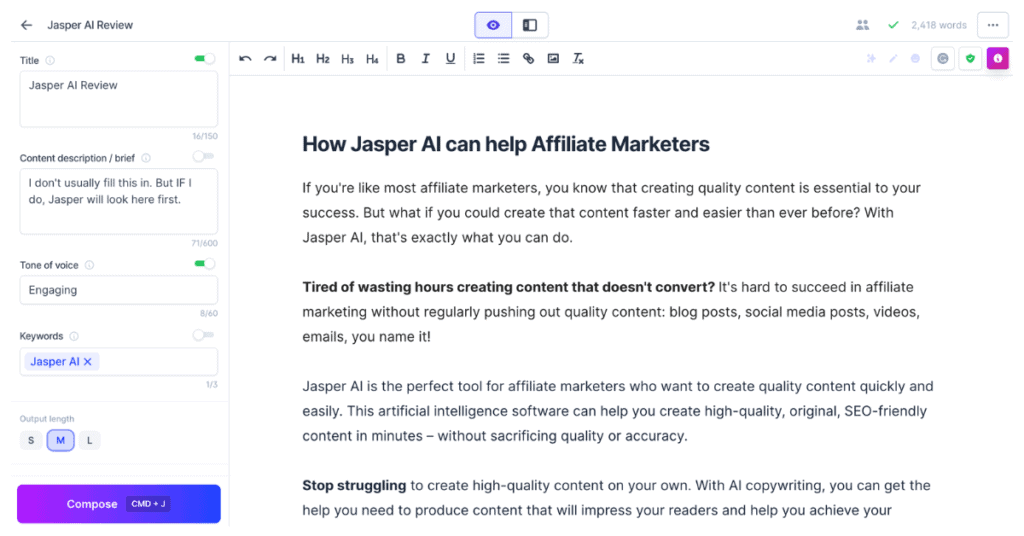1024x536 pixels.
Task: Click paragraph starting Jasper AI is the perfect tool
Action: click(x=618, y=411)
